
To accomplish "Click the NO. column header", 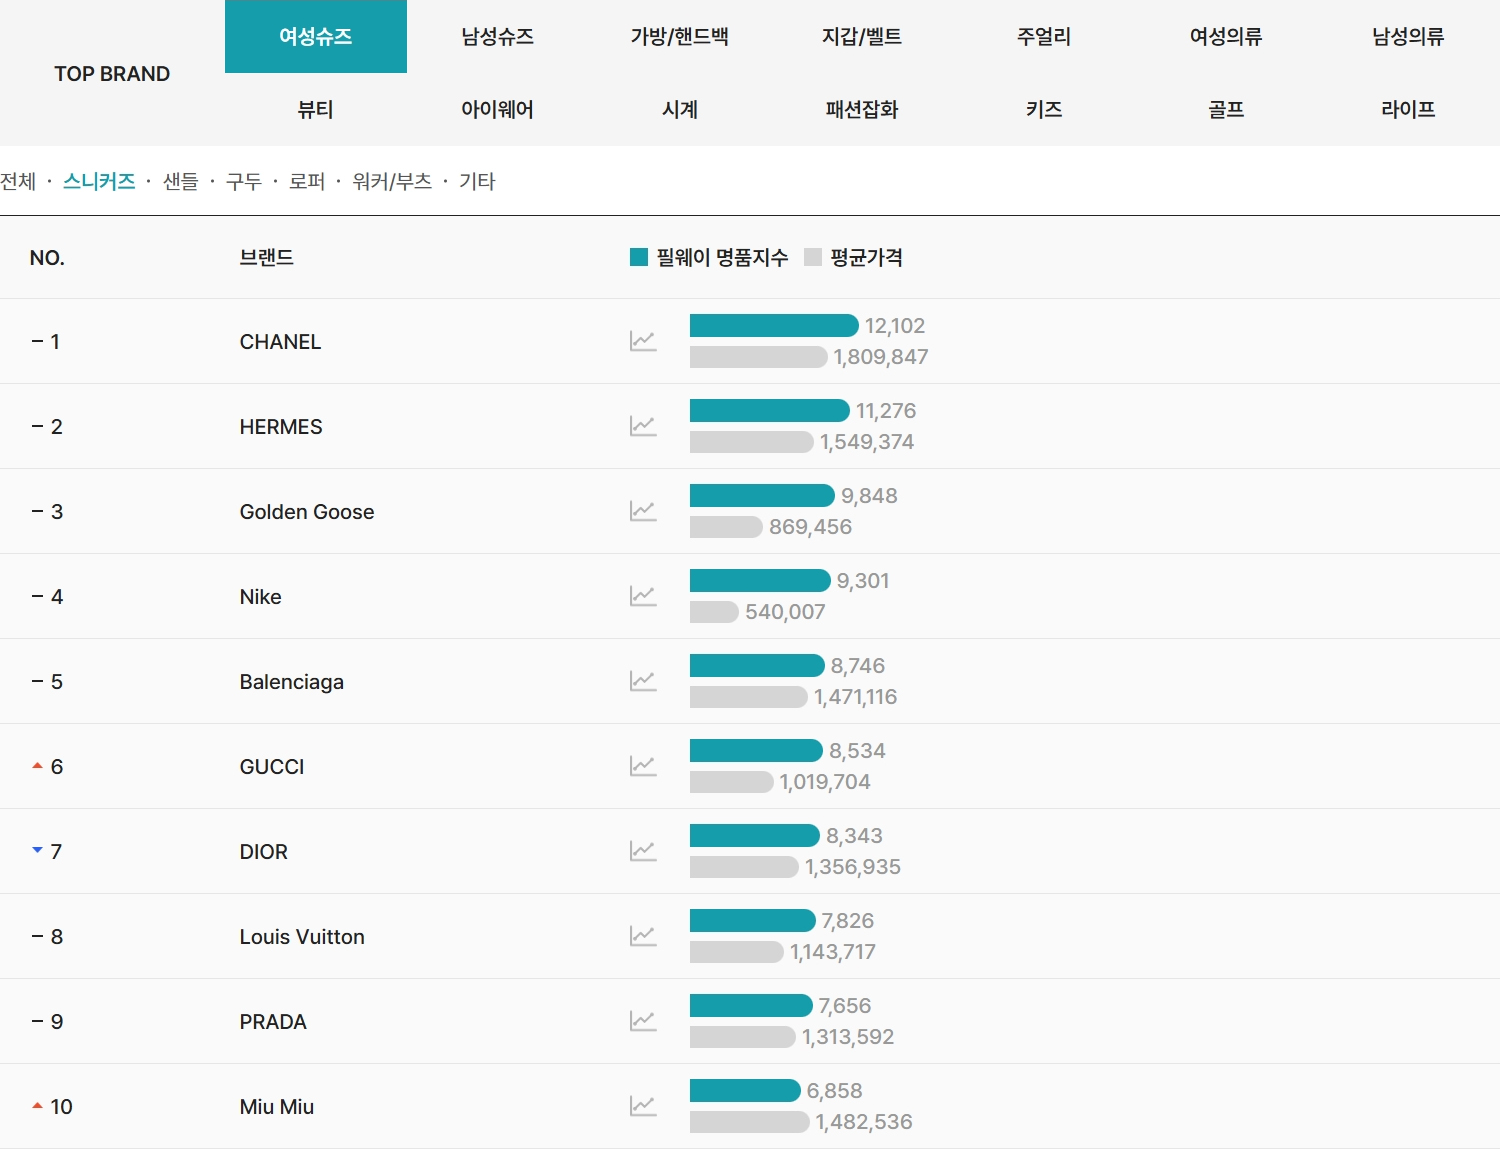I will tap(47, 258).
